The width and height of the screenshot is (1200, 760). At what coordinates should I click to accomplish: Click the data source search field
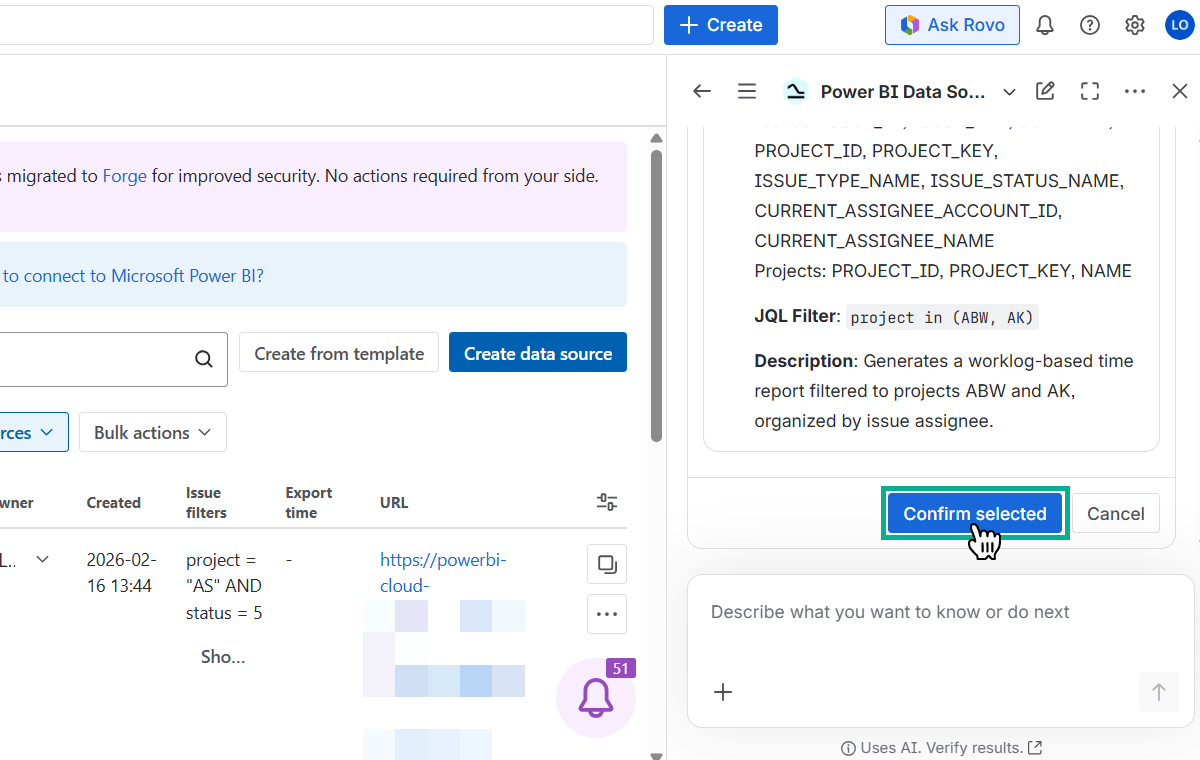pos(114,359)
